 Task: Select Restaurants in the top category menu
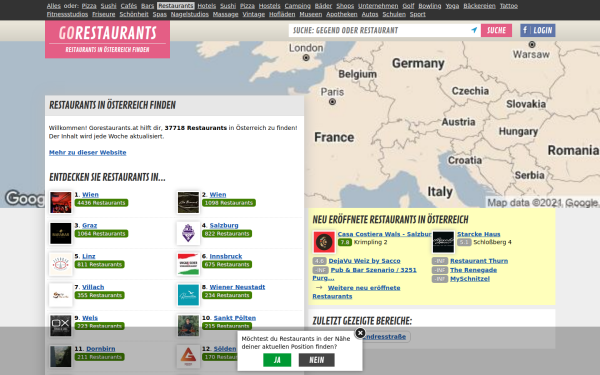(x=176, y=6)
